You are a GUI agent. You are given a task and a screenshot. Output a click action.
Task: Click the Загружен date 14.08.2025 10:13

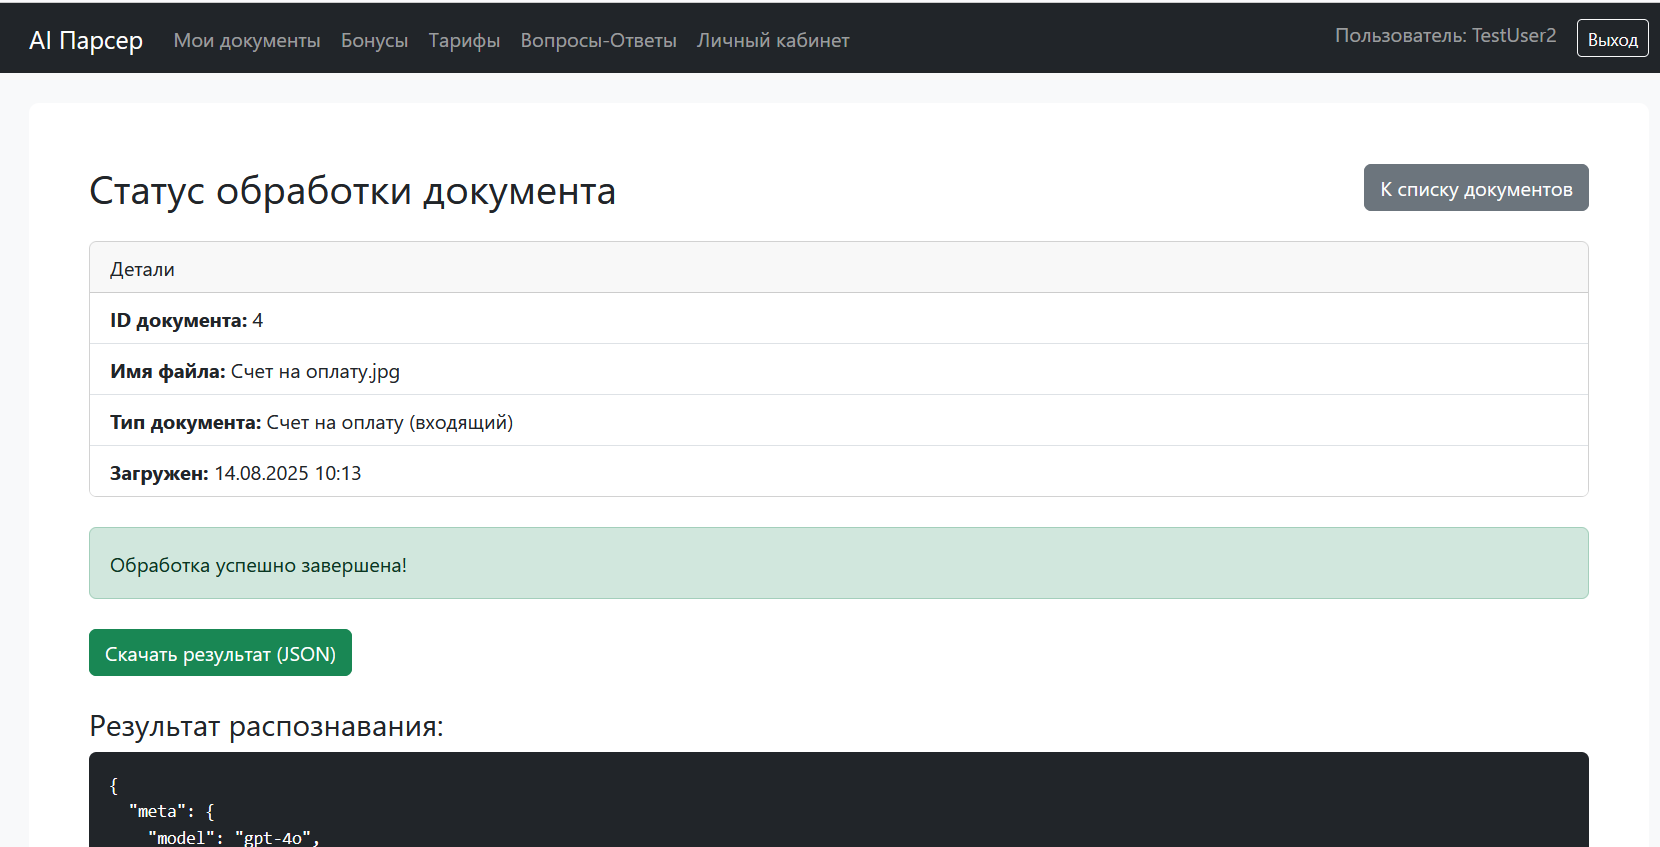click(288, 473)
